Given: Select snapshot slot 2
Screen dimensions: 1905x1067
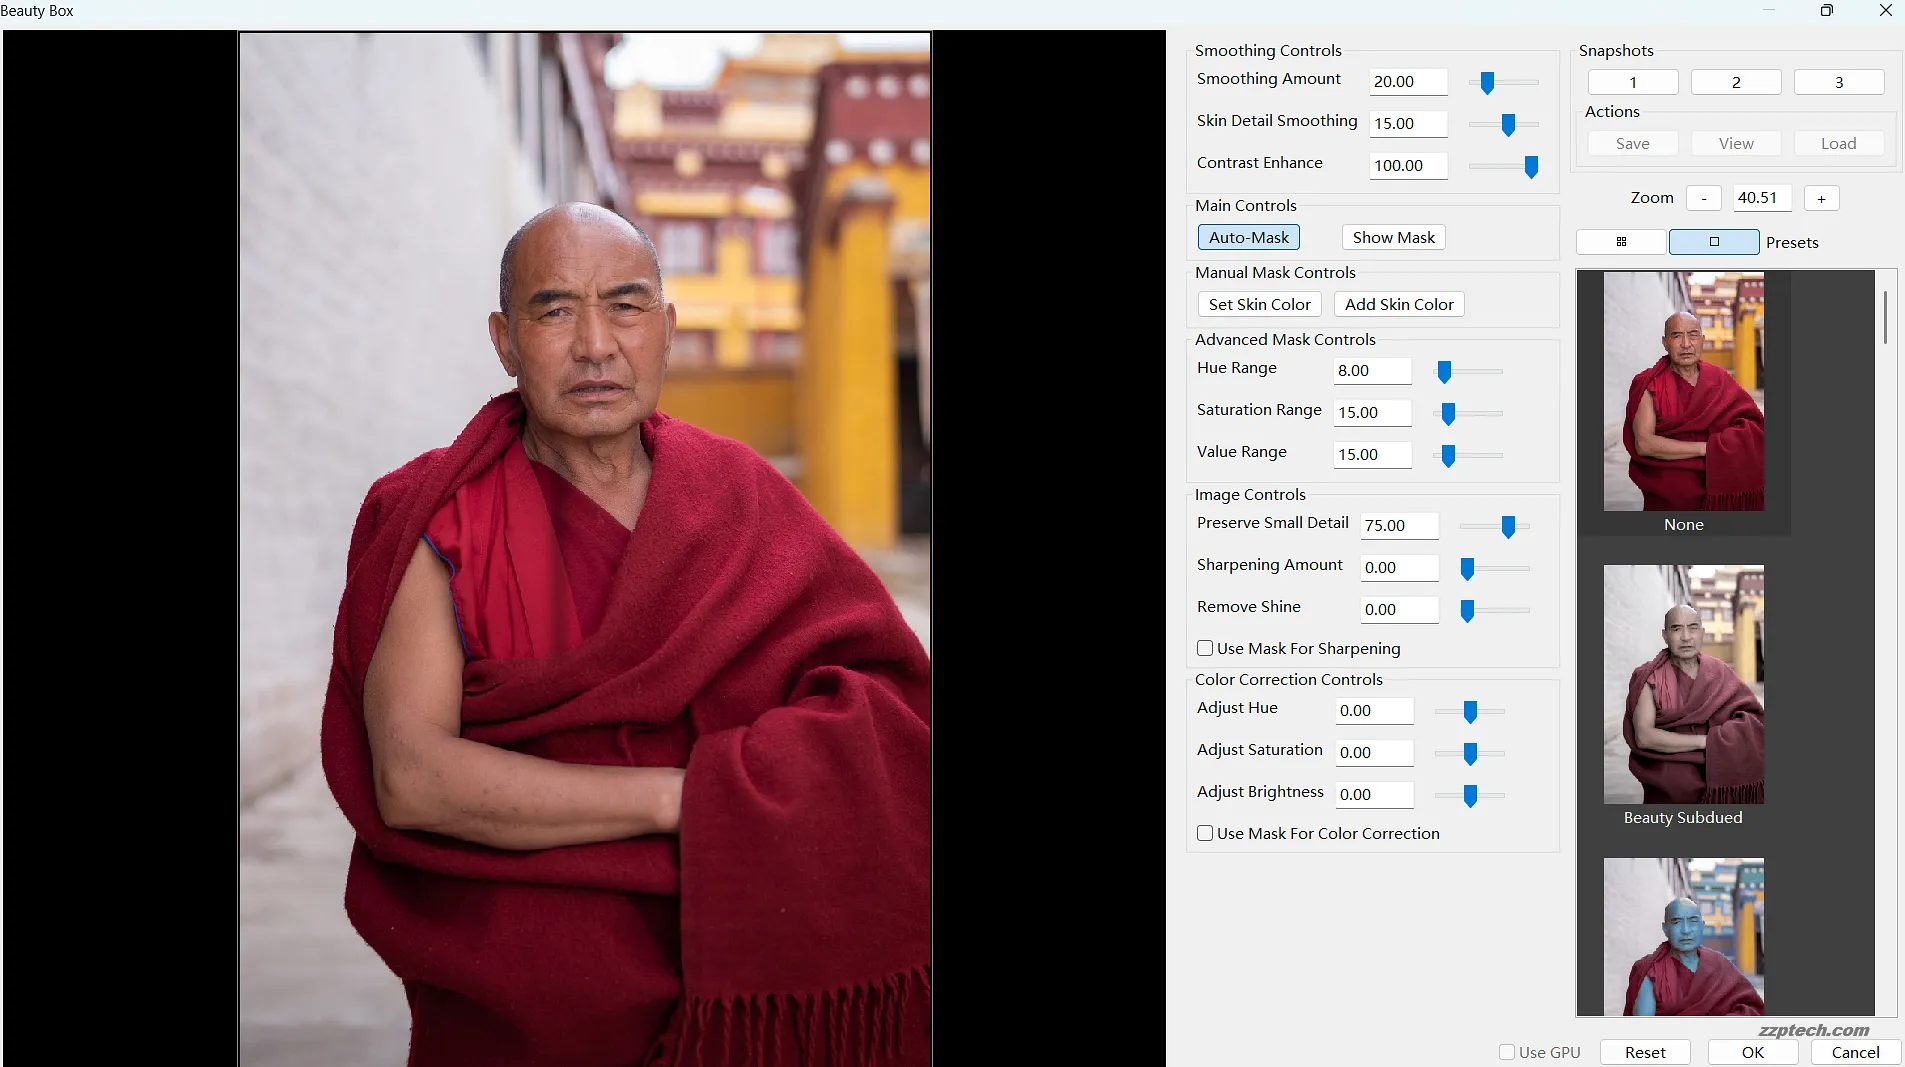Looking at the screenshot, I should pyautogui.click(x=1735, y=83).
